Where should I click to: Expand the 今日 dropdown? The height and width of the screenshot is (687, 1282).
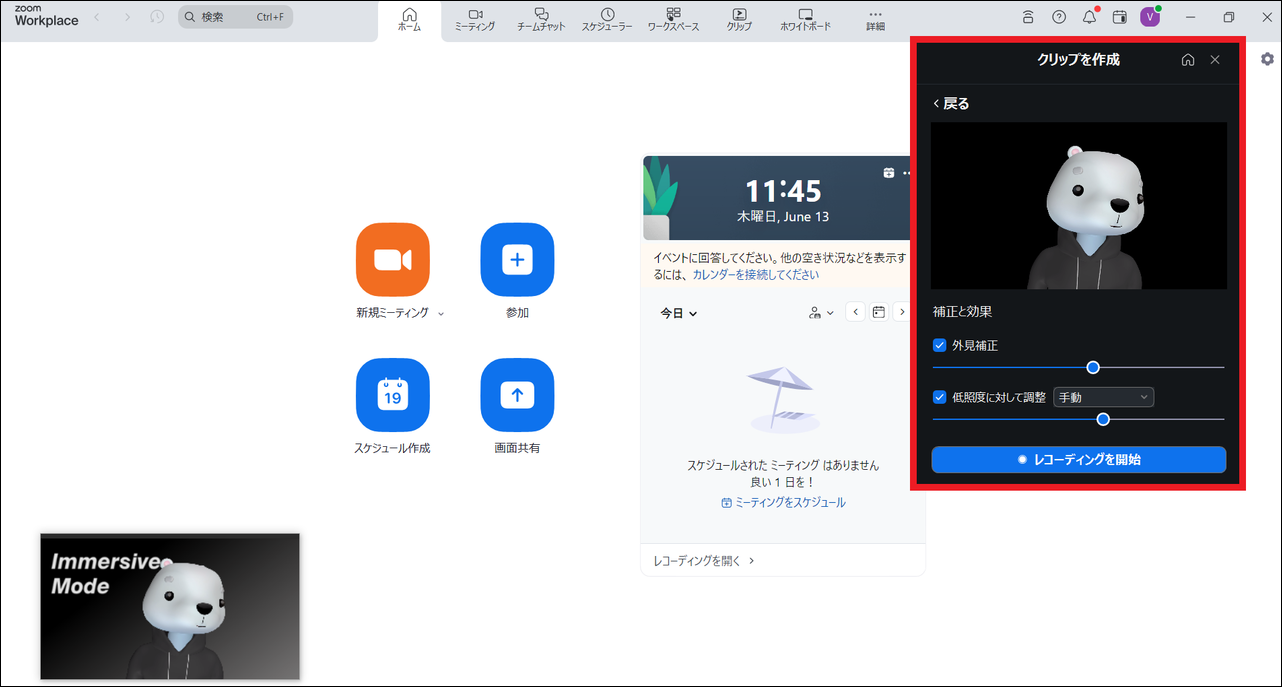(679, 313)
